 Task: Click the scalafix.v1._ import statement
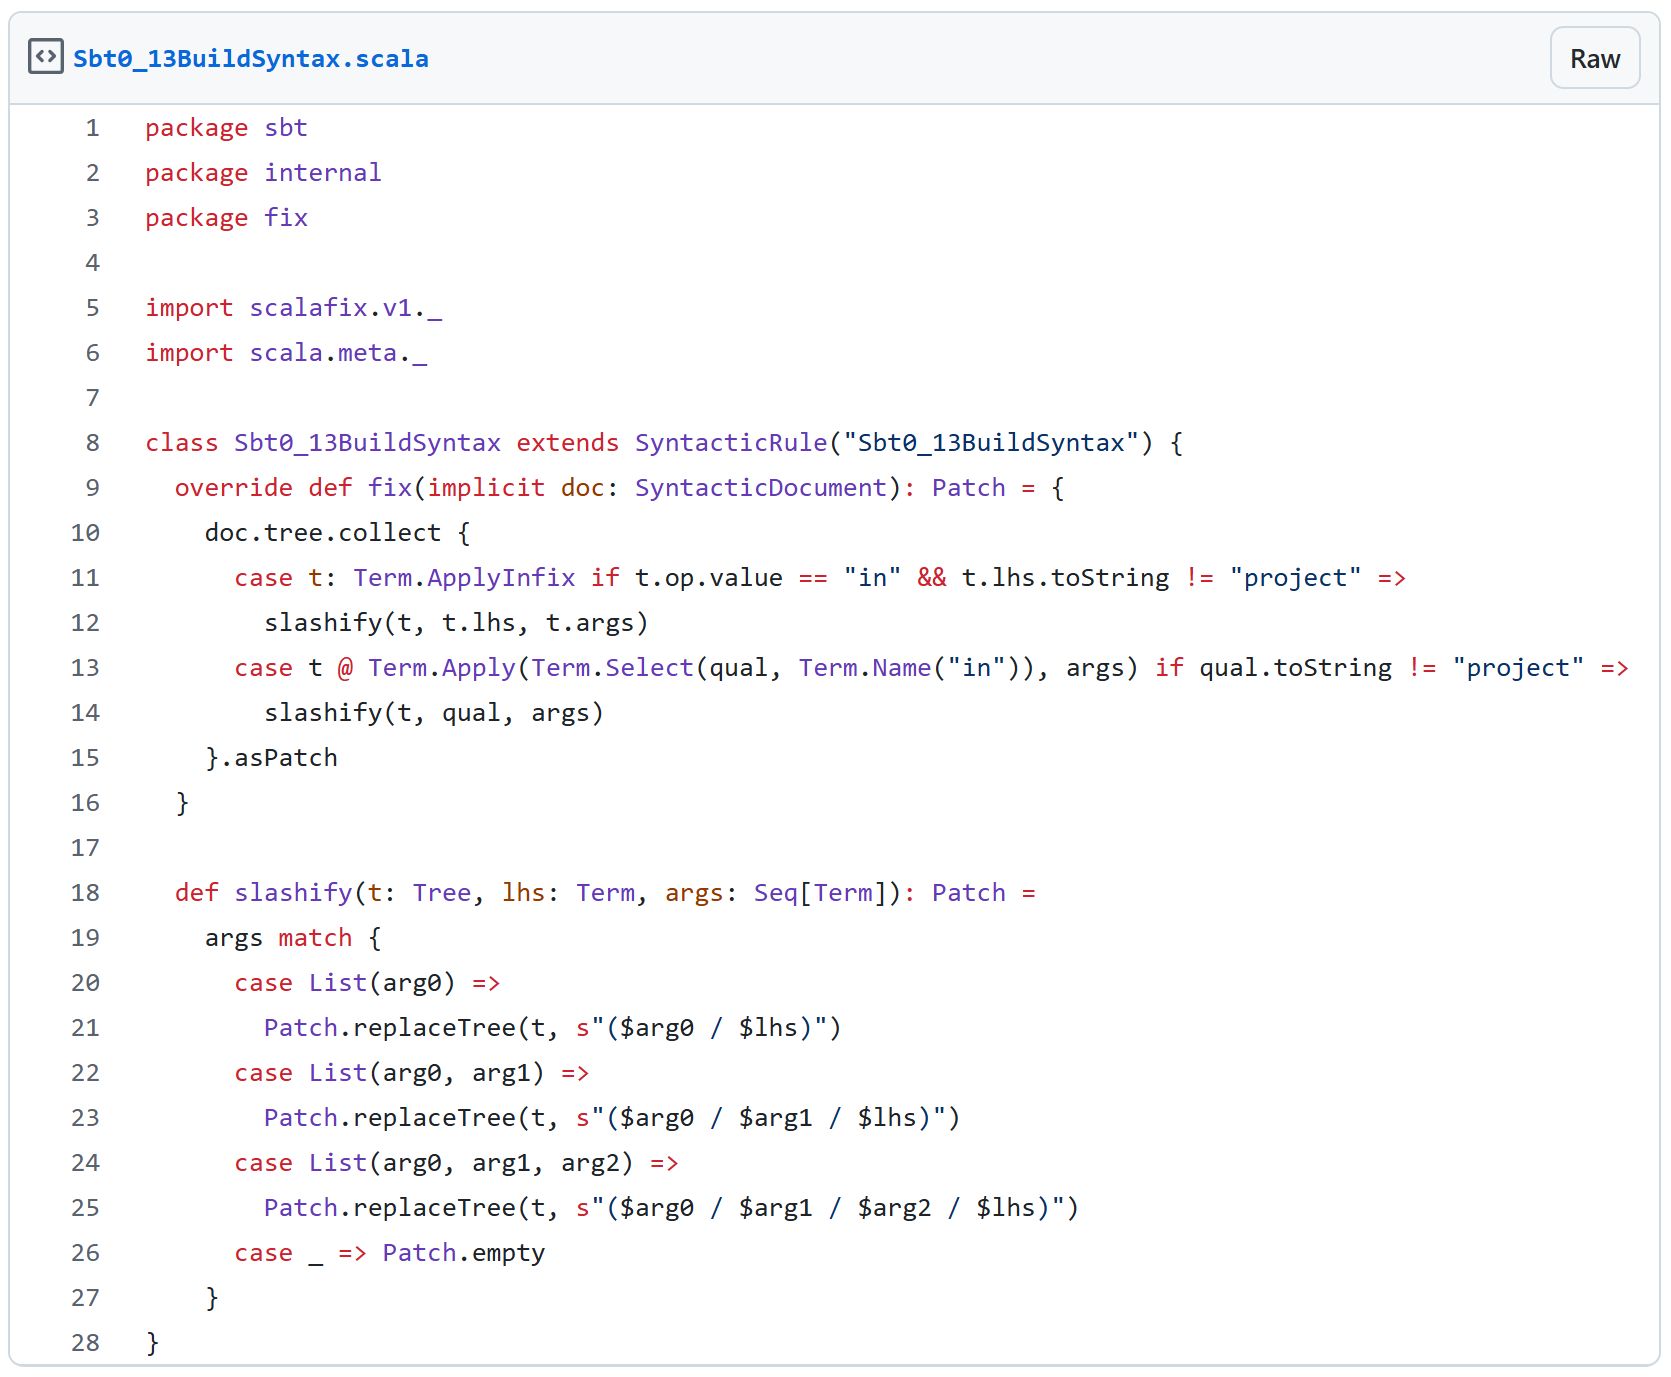click(x=345, y=308)
